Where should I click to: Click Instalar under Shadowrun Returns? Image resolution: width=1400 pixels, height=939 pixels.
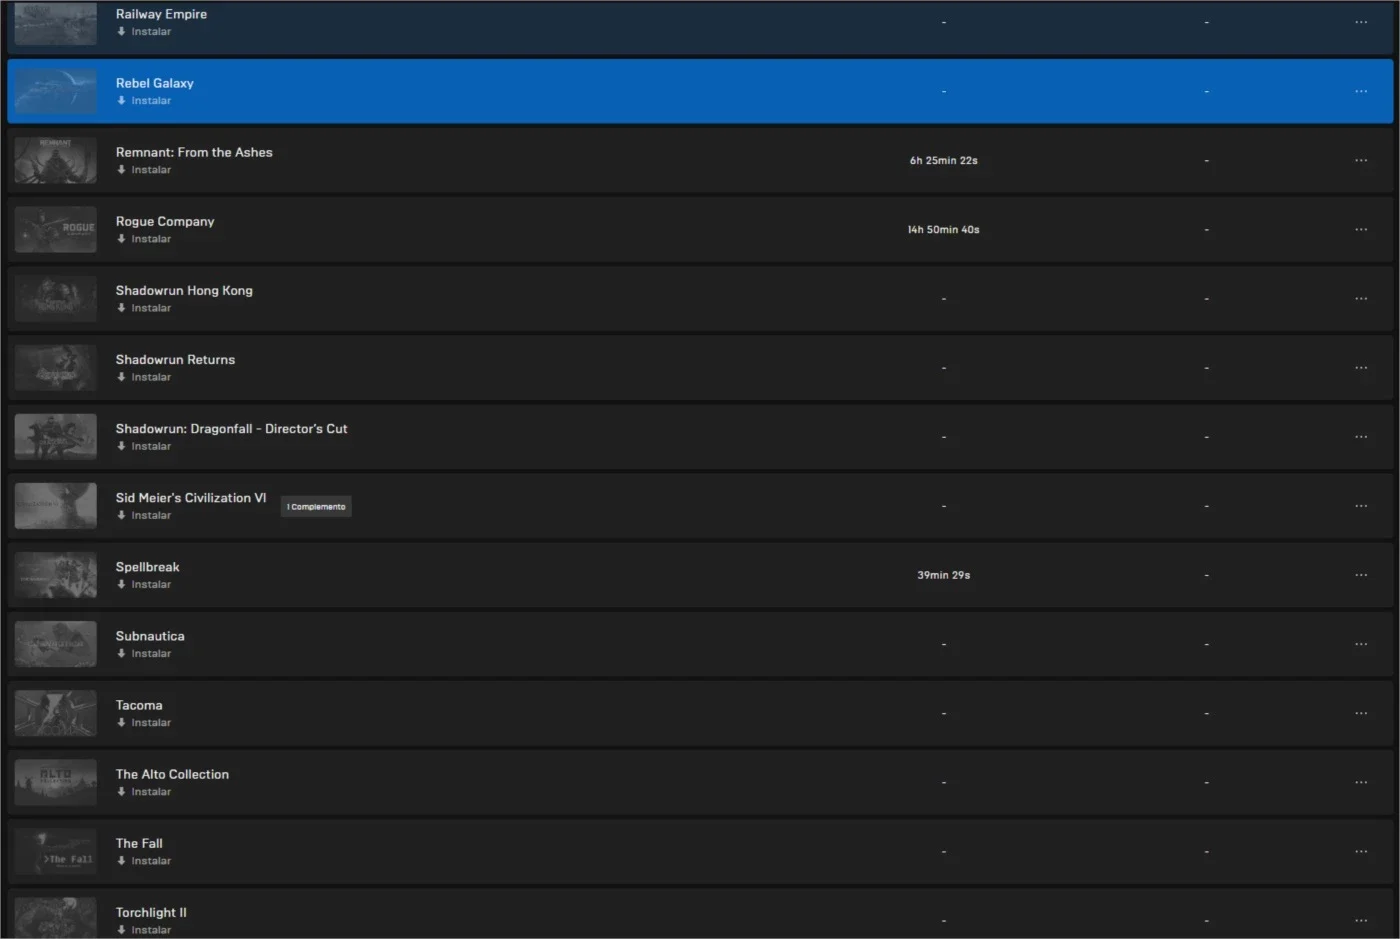pyautogui.click(x=144, y=377)
